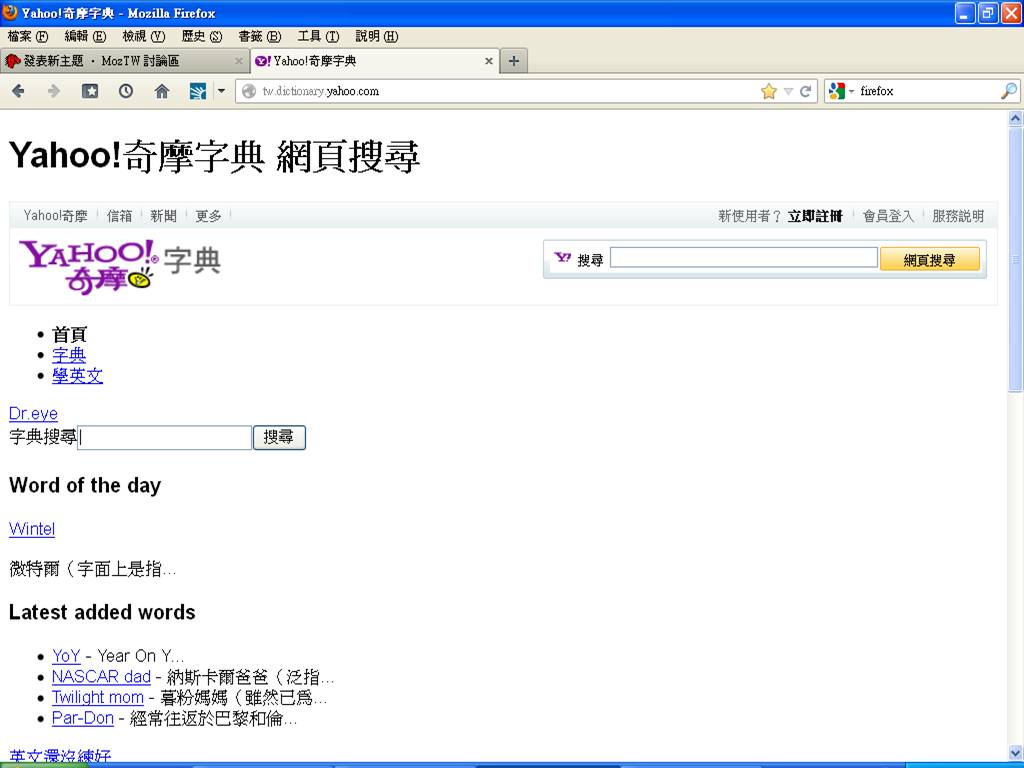Click the vertical scrollbar thumb
The width and height of the screenshot is (1024, 768).
(1015, 259)
